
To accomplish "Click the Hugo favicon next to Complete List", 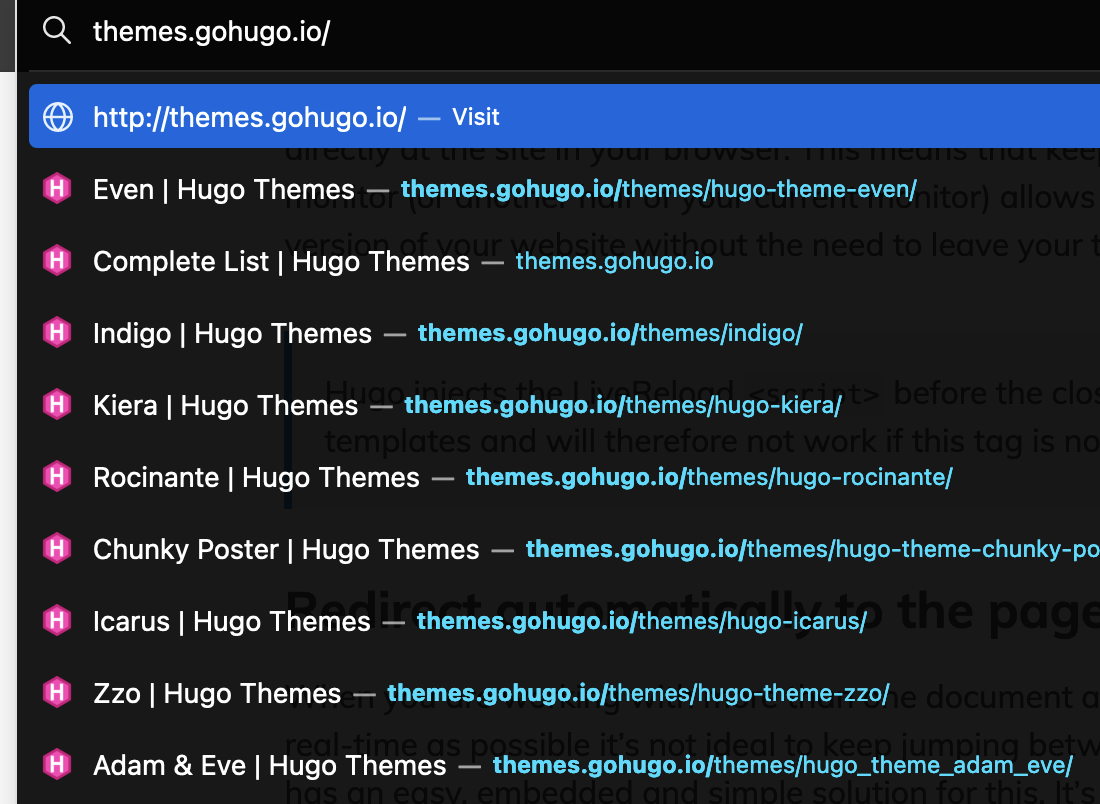I will pyautogui.click(x=57, y=261).
